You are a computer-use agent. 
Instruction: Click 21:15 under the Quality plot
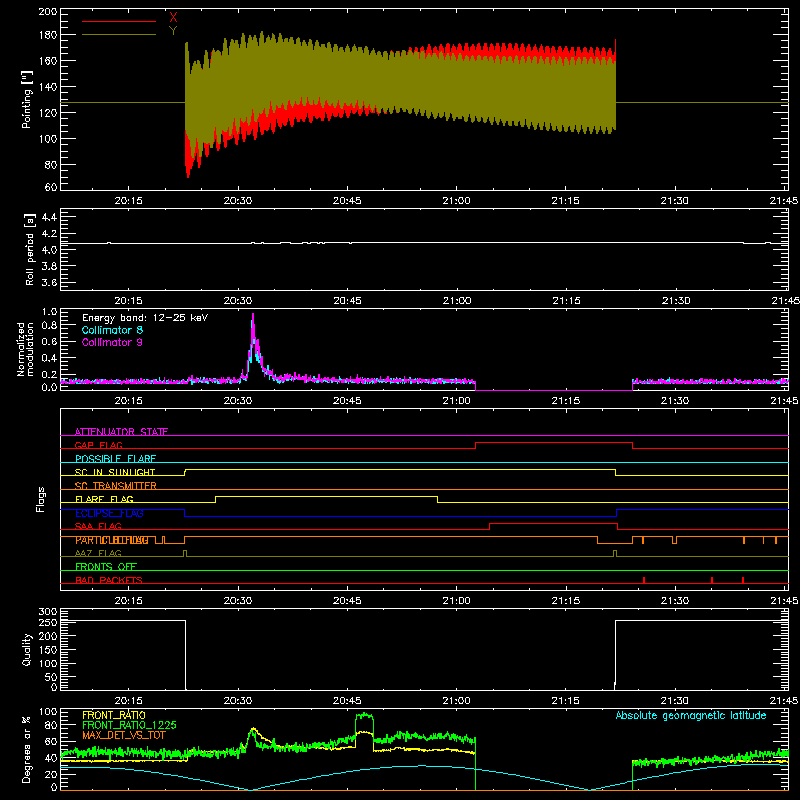coord(566,701)
